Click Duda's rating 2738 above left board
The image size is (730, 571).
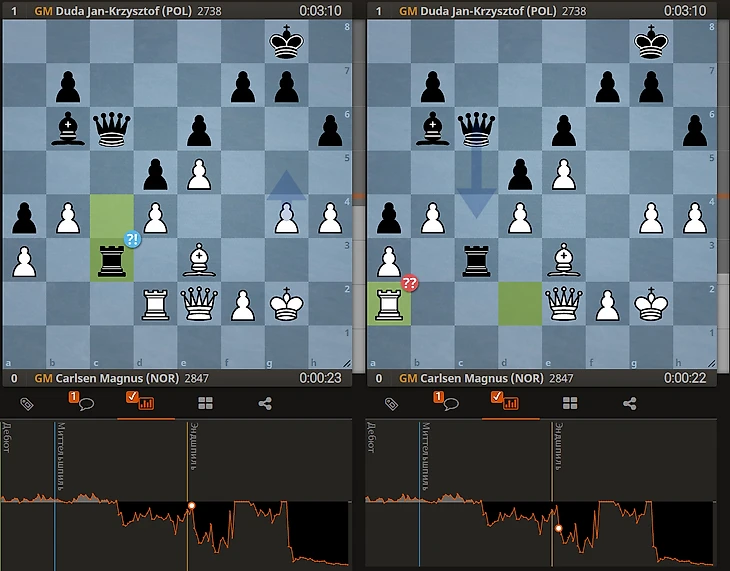point(209,11)
